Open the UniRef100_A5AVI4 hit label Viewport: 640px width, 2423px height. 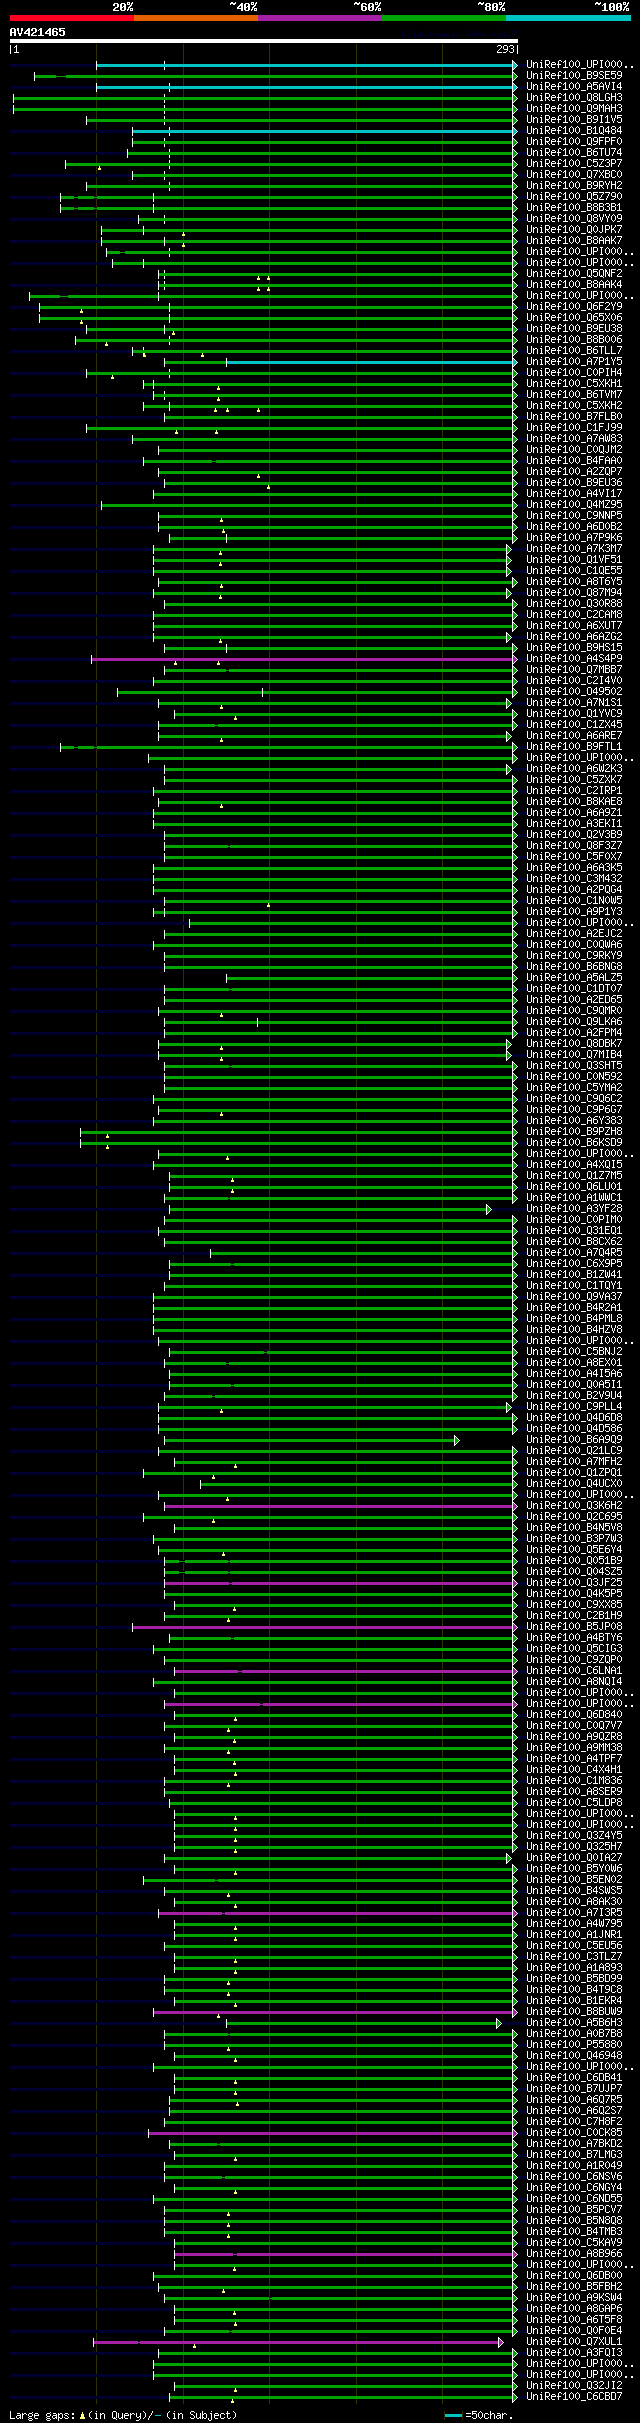point(574,87)
